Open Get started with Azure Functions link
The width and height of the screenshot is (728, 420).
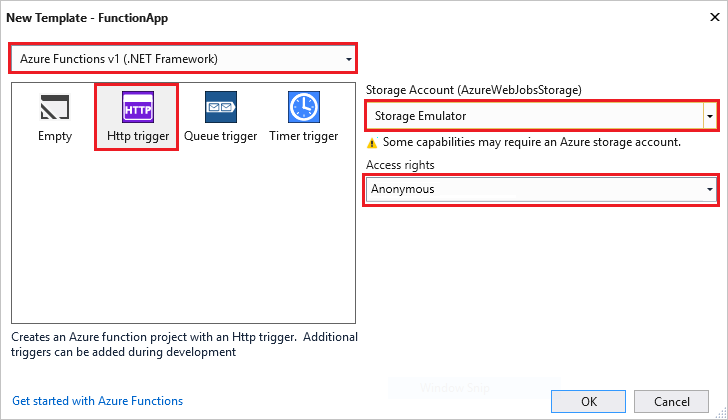(98, 401)
